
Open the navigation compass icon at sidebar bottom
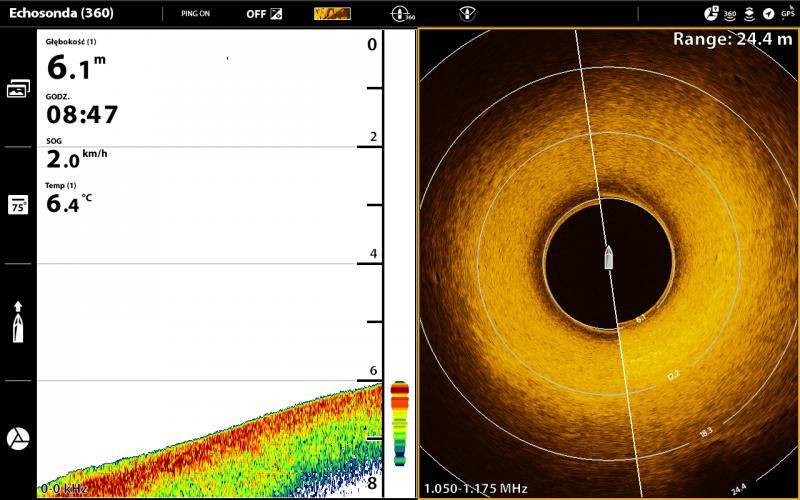(x=18, y=438)
